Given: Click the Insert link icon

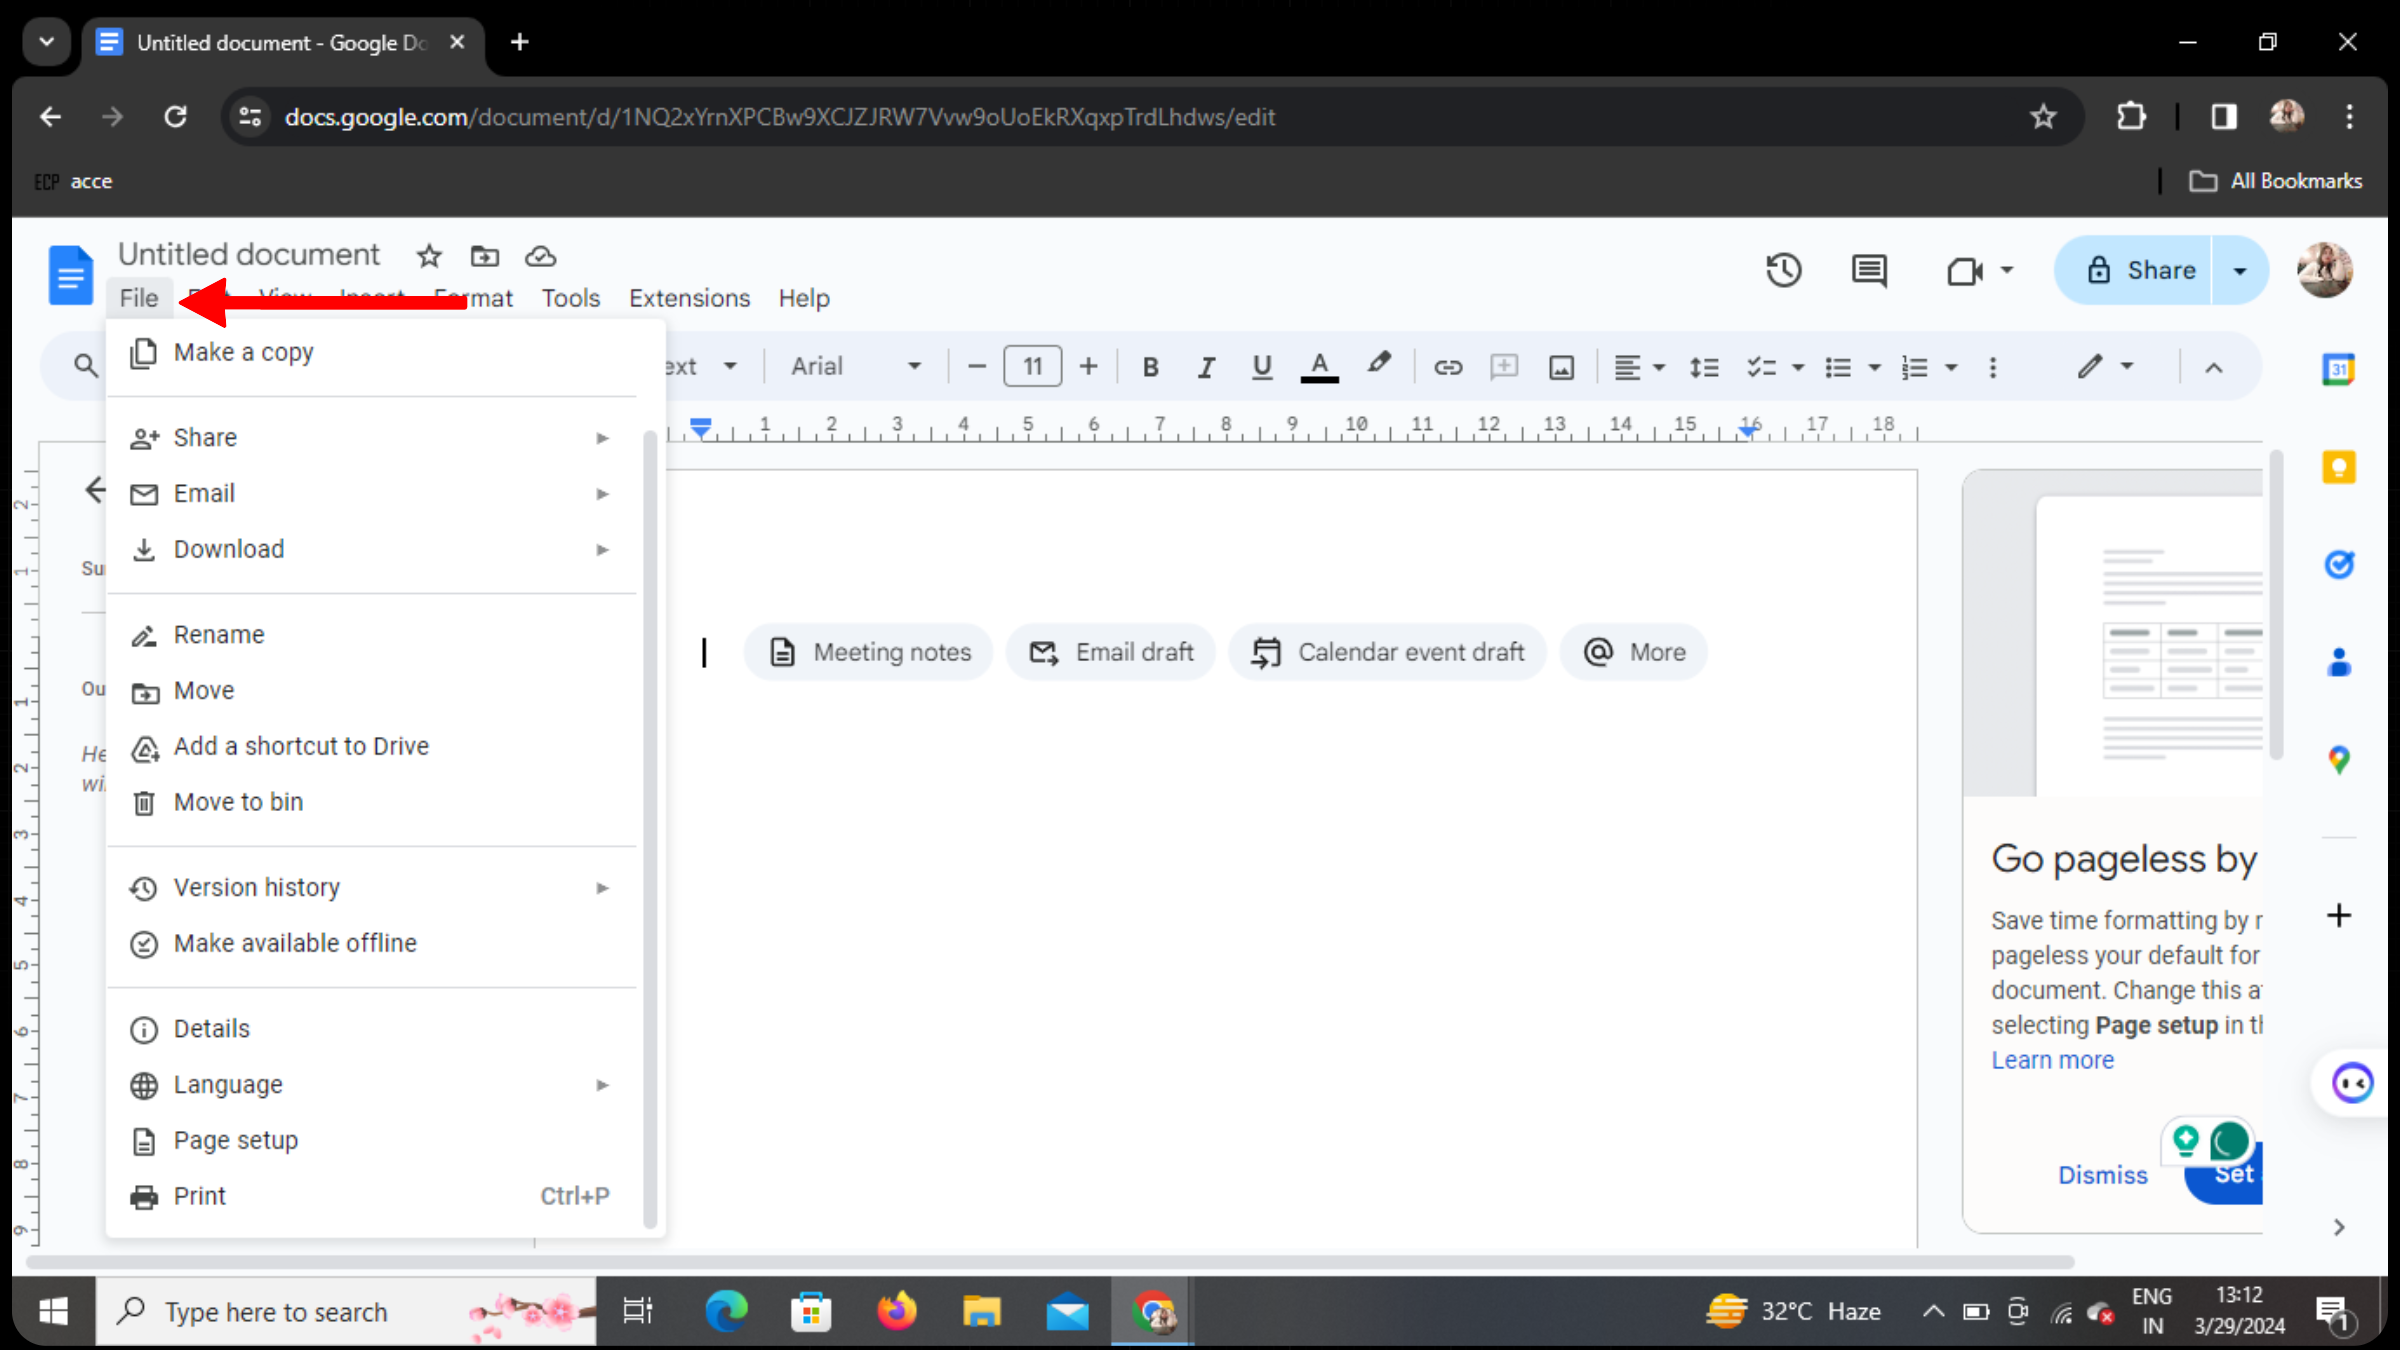Looking at the screenshot, I should pos(1447,367).
